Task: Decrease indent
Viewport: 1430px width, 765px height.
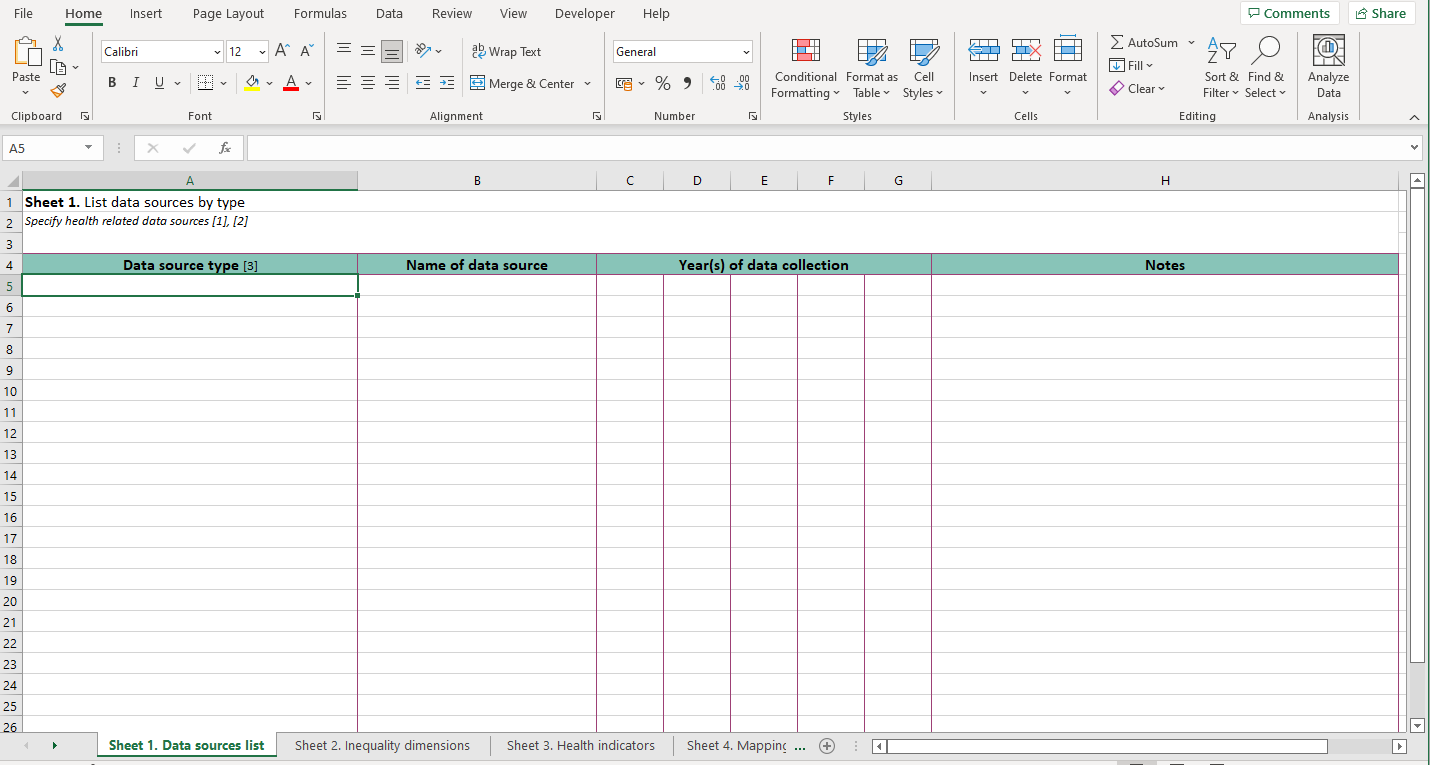Action: coord(423,83)
